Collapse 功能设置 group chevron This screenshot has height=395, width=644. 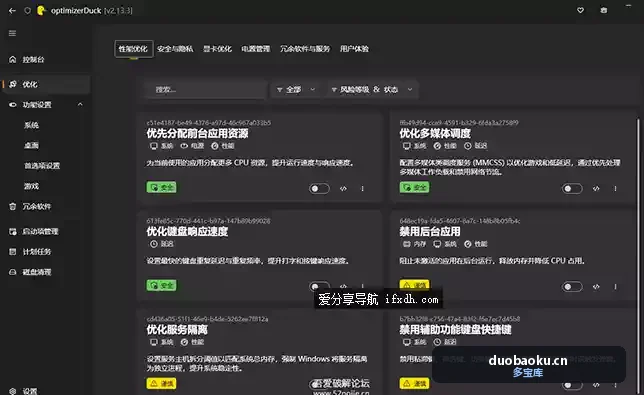[x=80, y=105]
